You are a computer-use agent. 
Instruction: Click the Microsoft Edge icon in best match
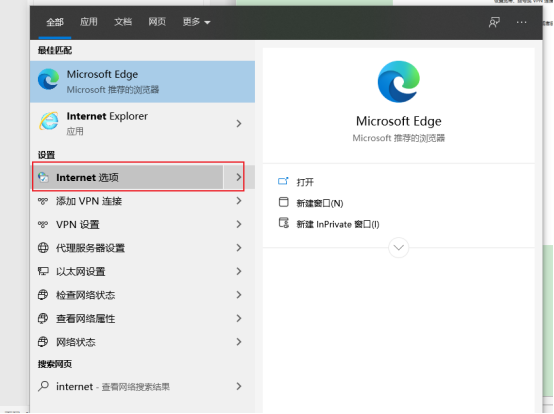tap(48, 79)
